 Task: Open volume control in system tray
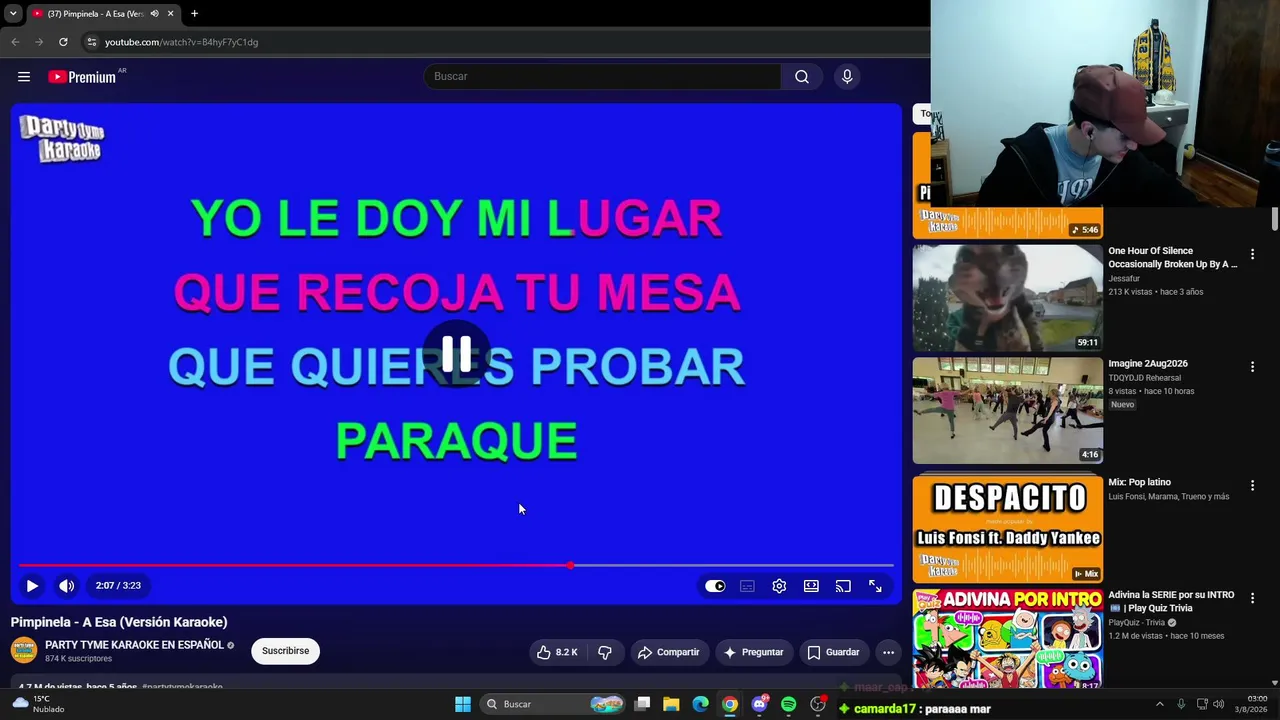(x=1218, y=704)
